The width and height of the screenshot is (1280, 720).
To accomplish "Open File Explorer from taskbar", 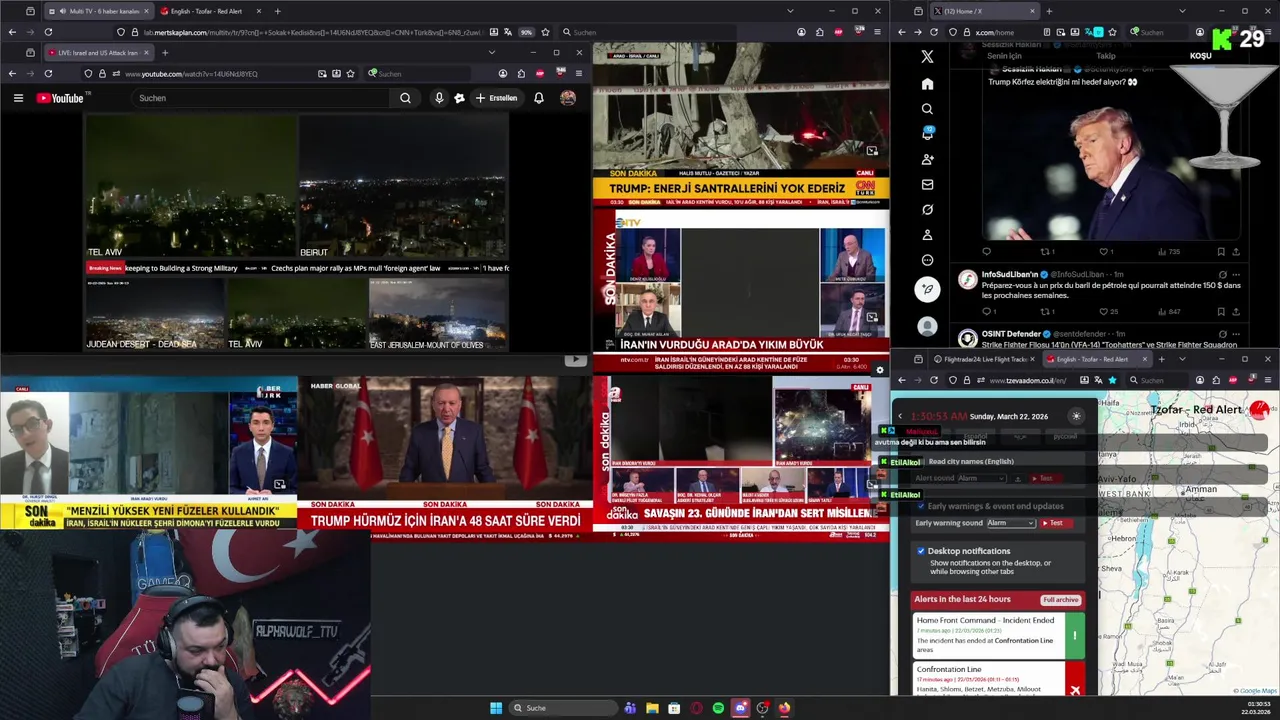I will coord(652,708).
